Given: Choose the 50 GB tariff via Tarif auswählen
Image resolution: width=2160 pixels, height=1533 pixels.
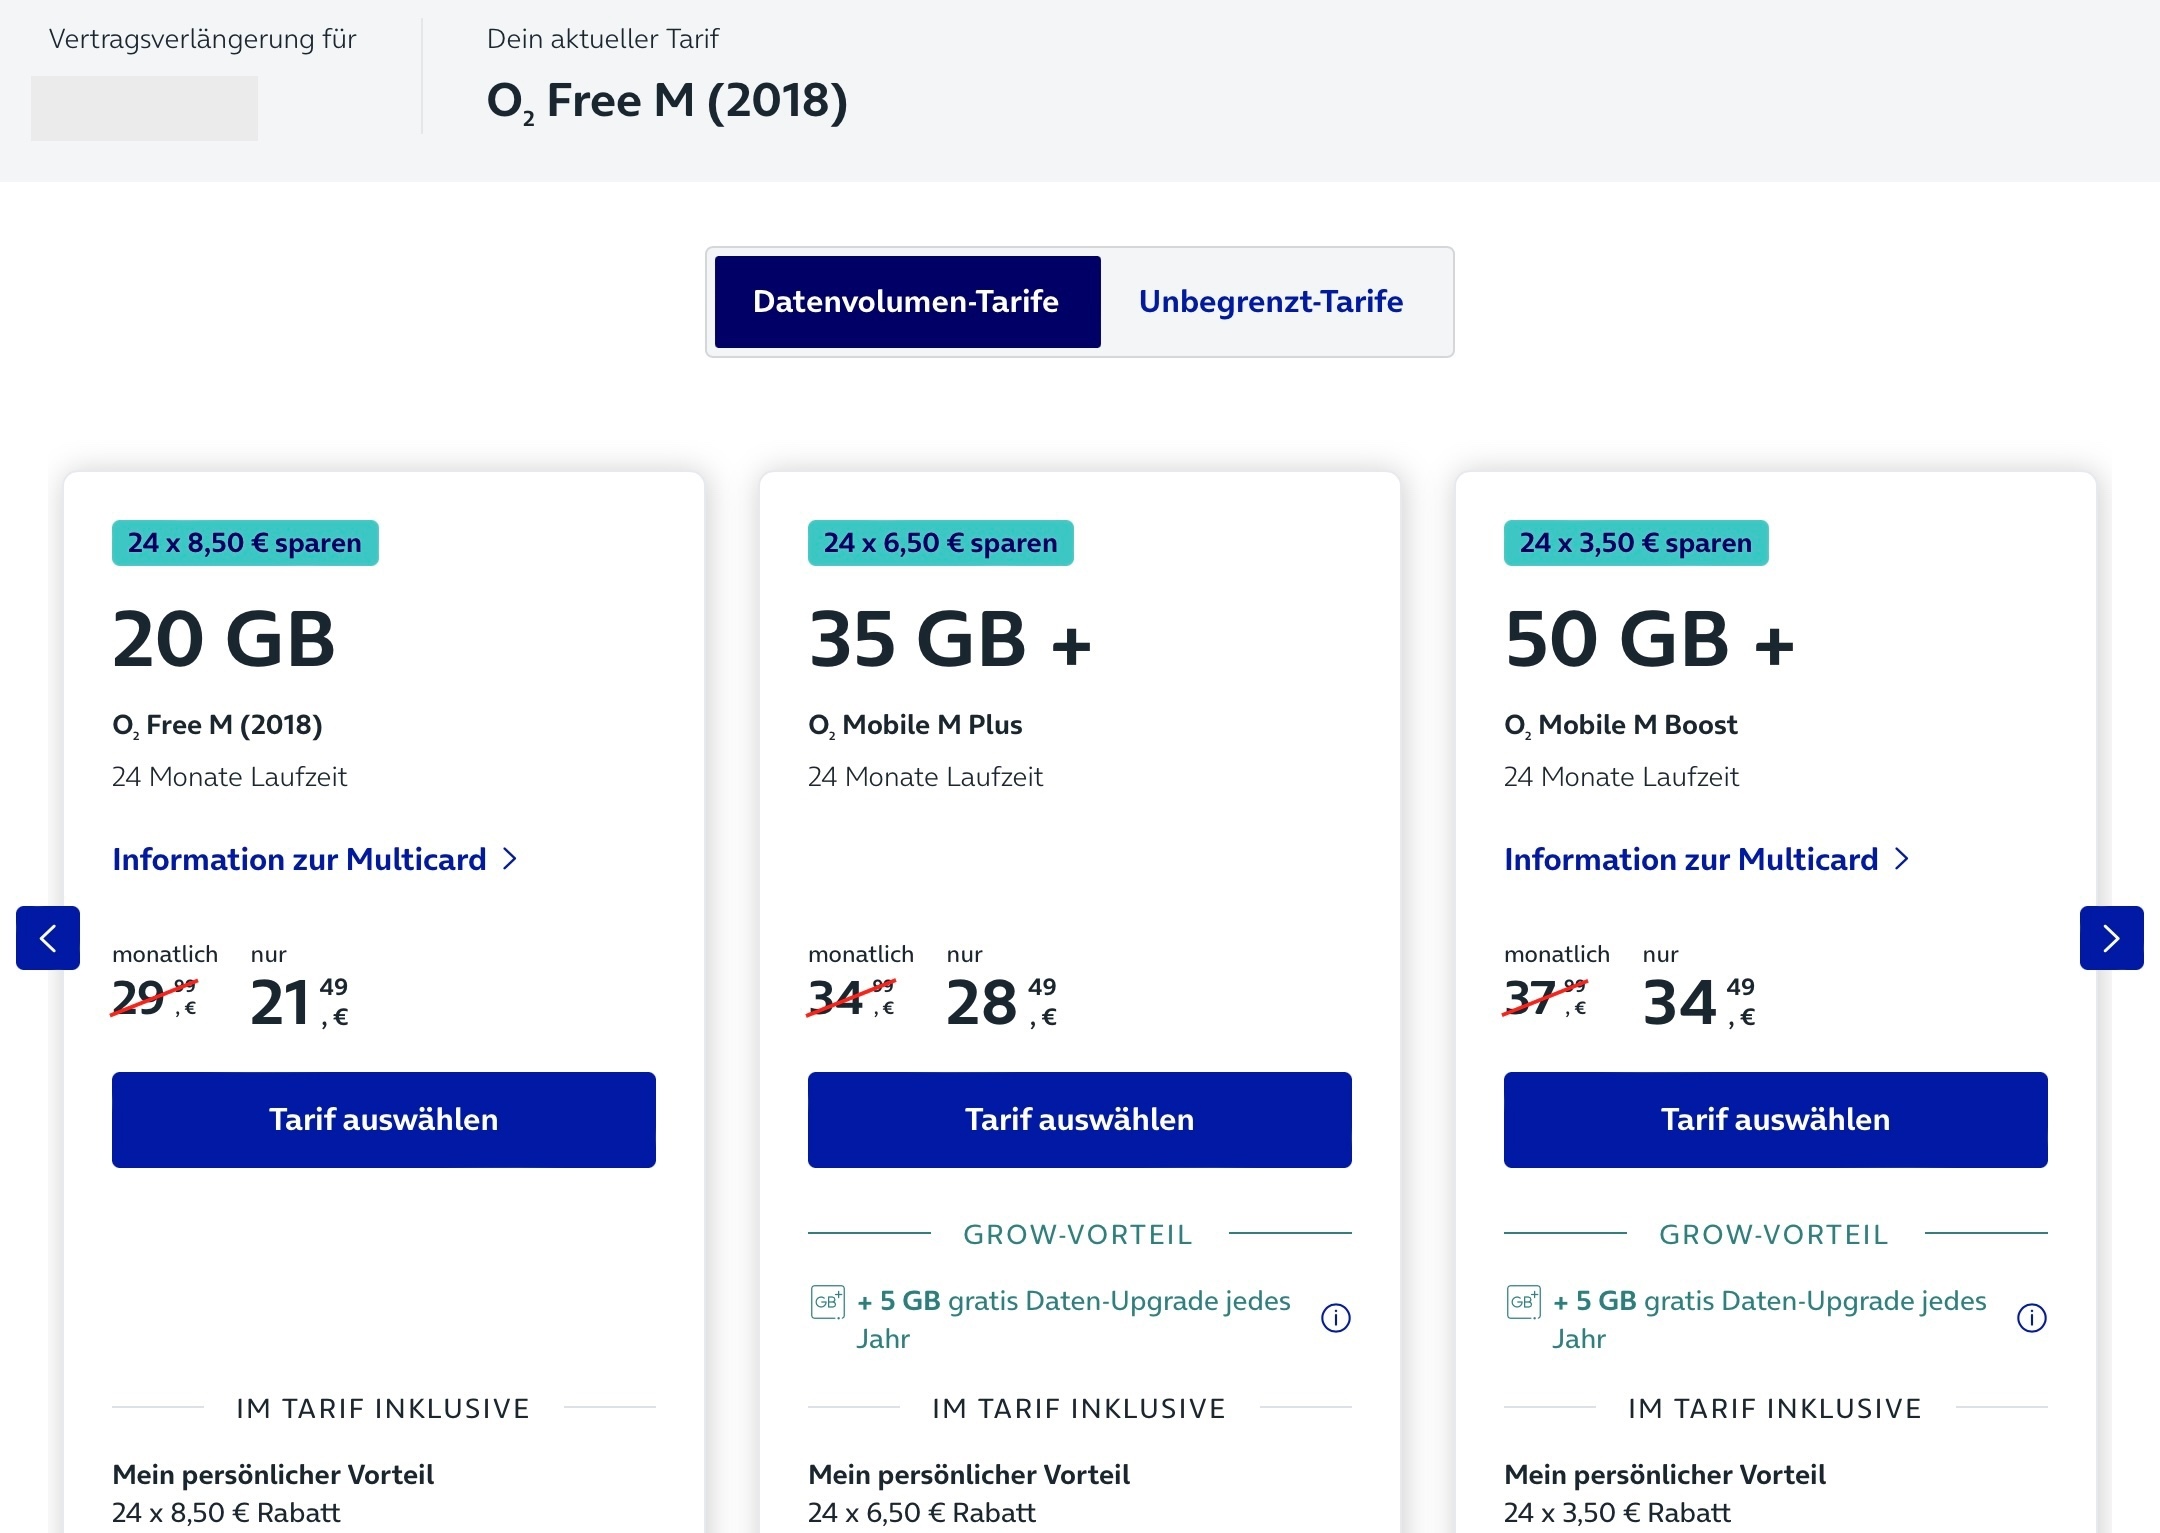Looking at the screenshot, I should 1776,1120.
